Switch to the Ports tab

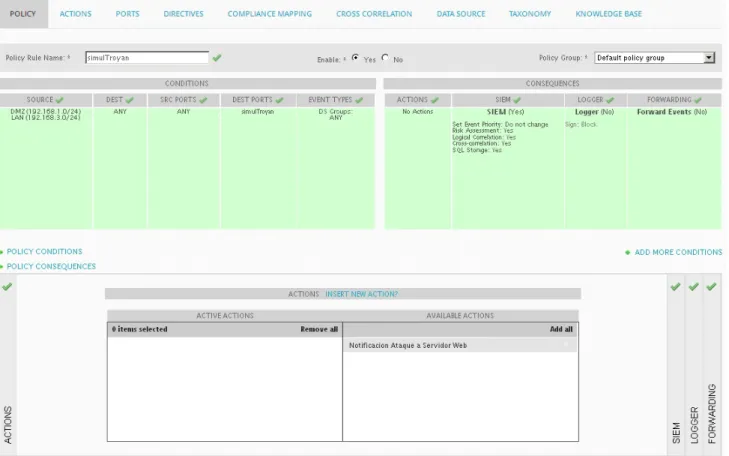(127, 14)
